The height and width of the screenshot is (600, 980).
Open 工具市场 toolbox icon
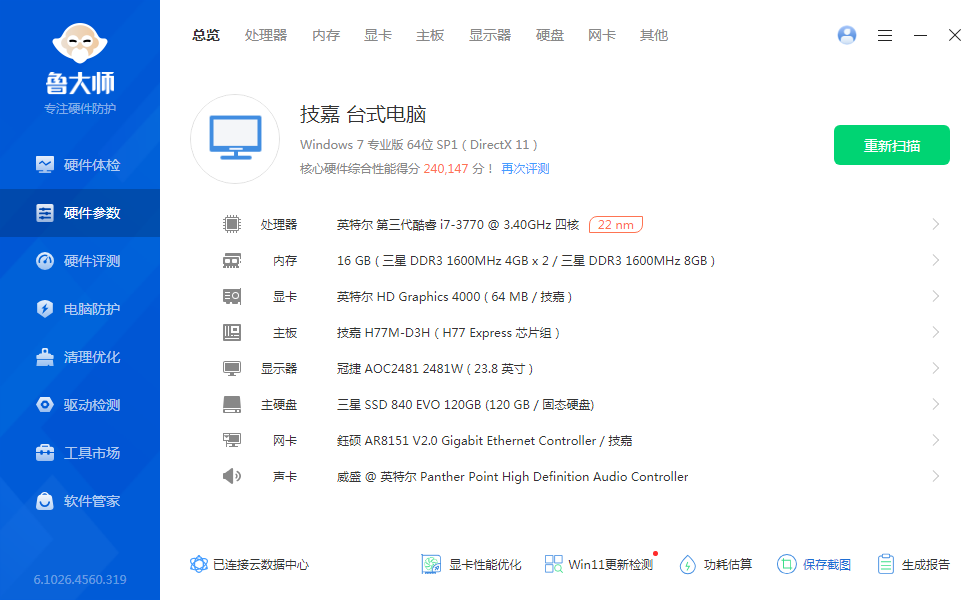point(45,453)
